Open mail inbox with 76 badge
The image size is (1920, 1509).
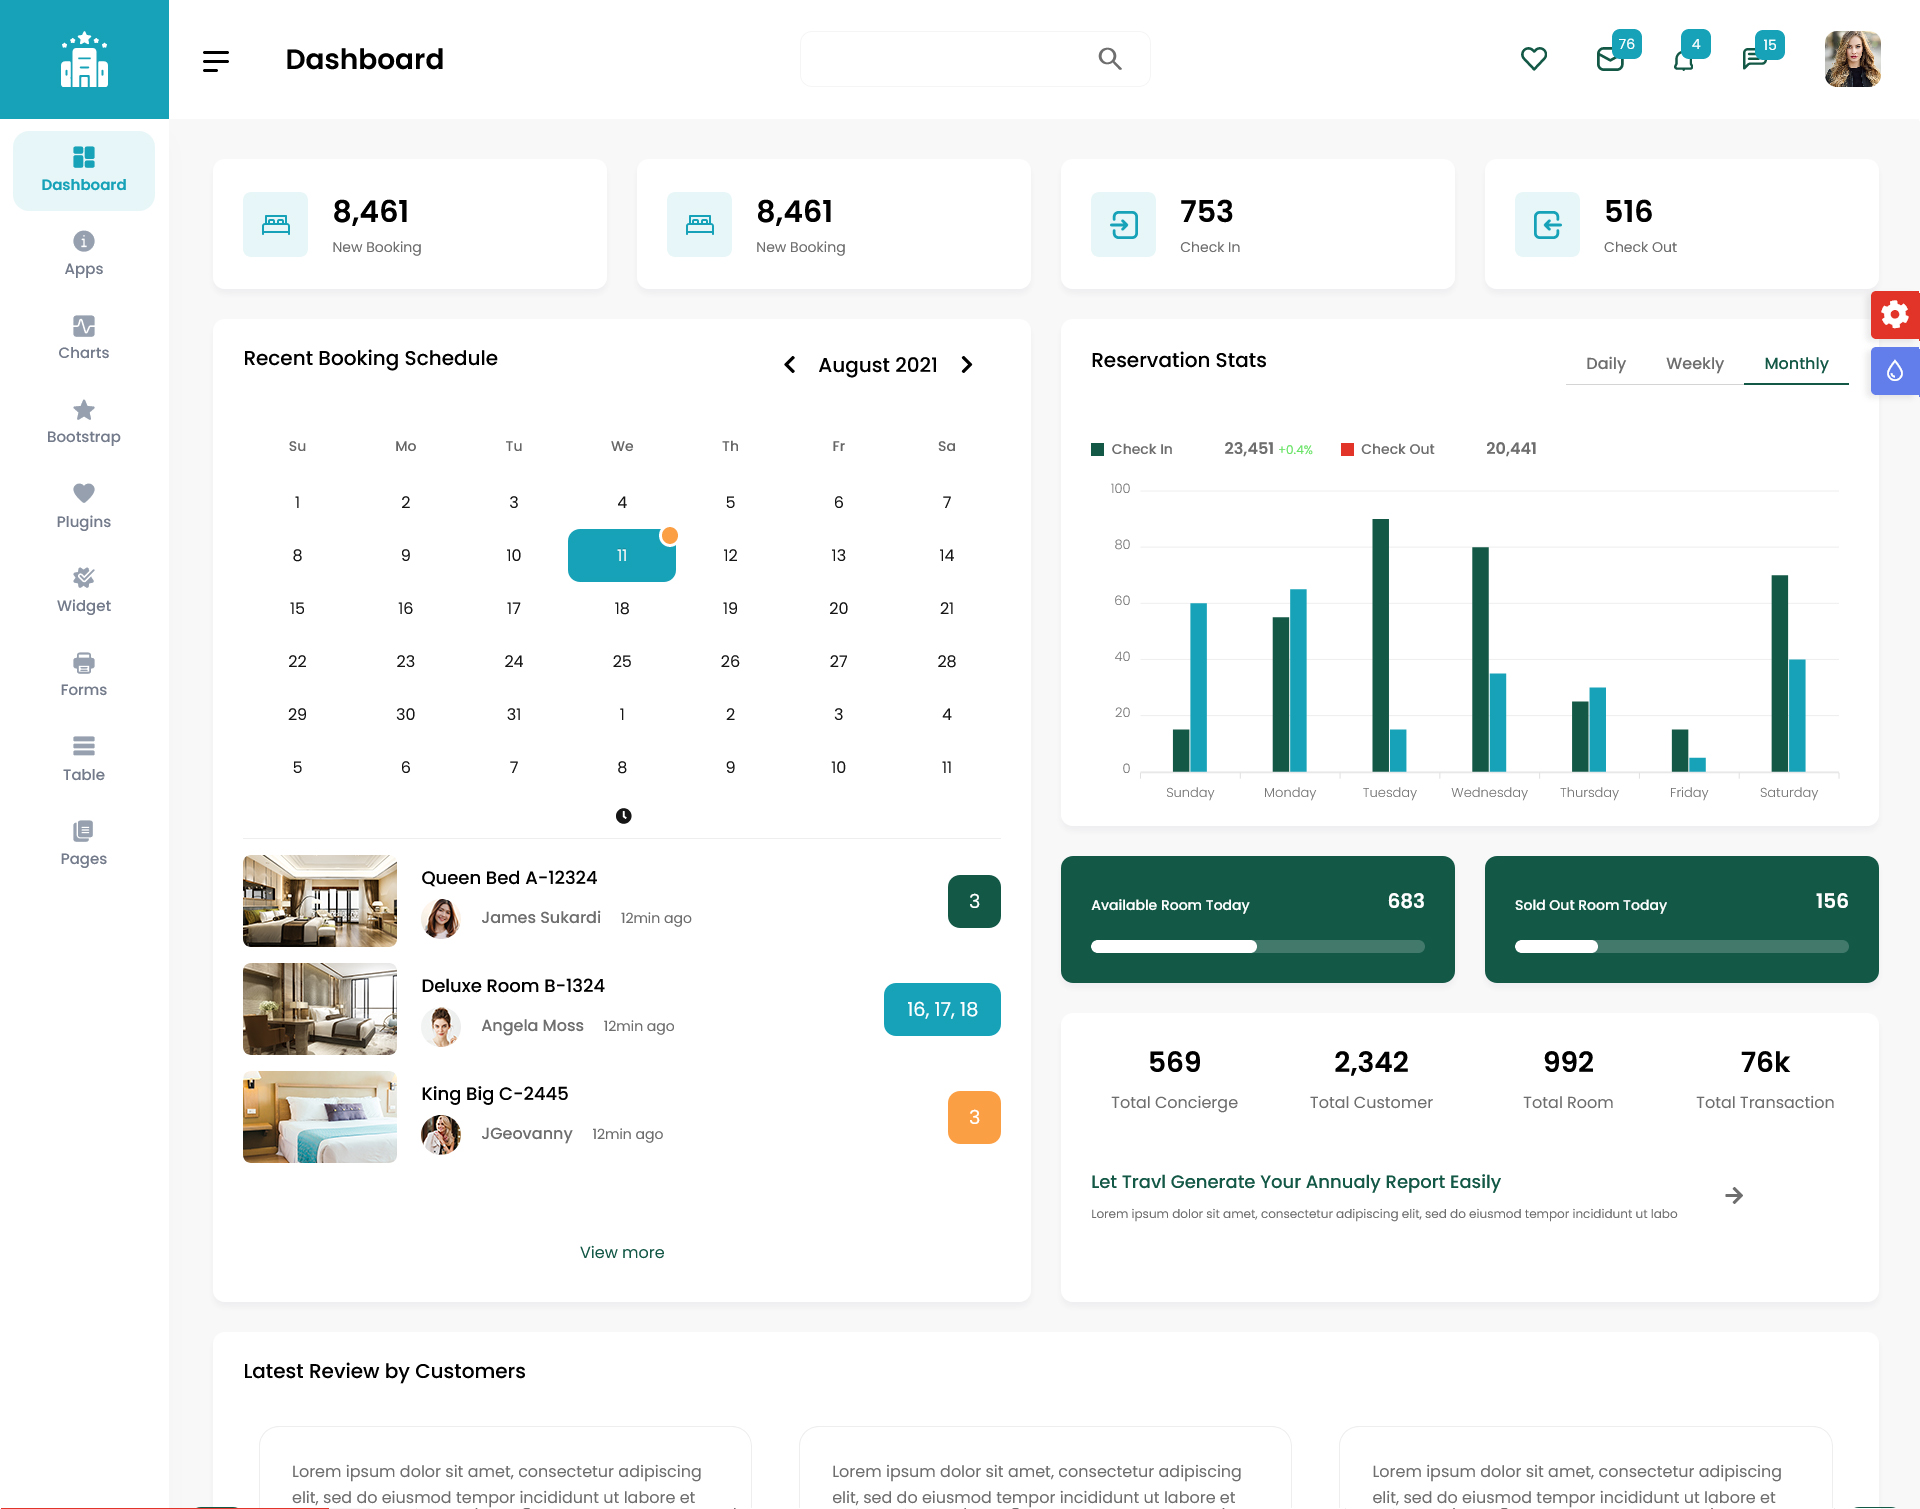click(x=1609, y=59)
